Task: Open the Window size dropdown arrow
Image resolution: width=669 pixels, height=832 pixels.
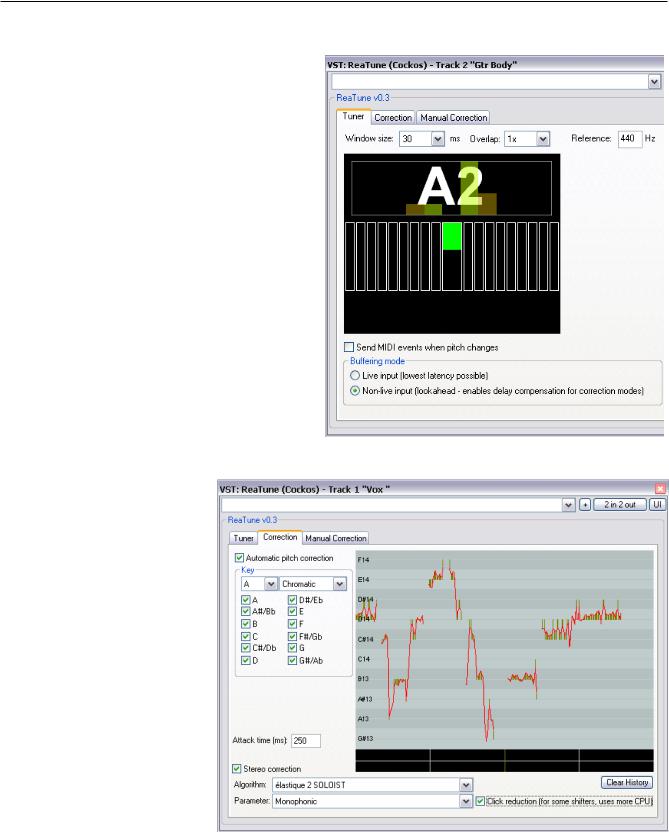Action: point(438,139)
